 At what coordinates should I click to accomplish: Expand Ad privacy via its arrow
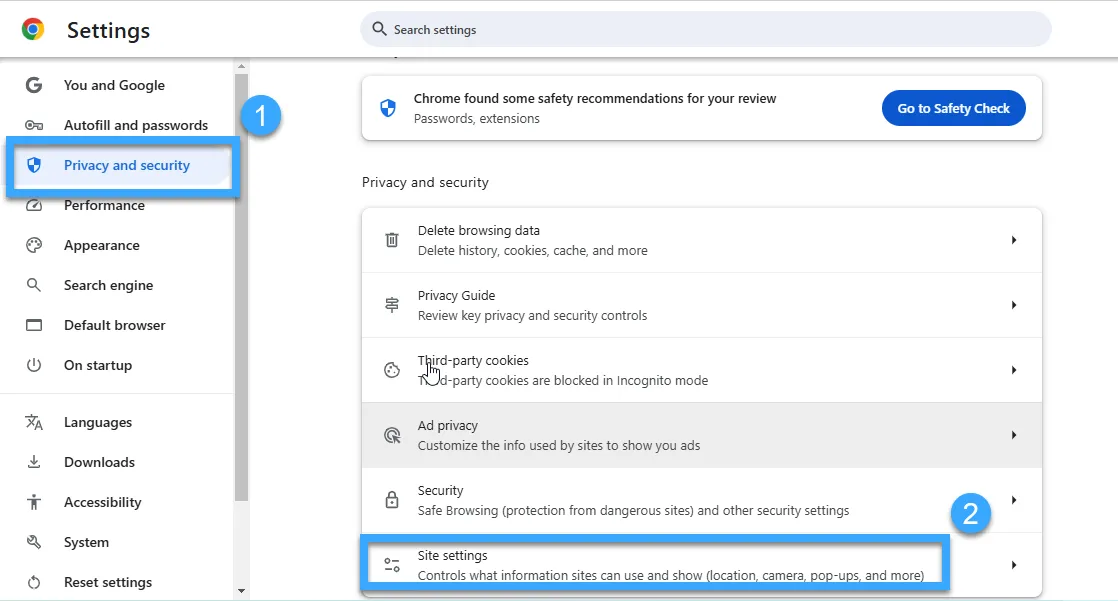point(1013,435)
